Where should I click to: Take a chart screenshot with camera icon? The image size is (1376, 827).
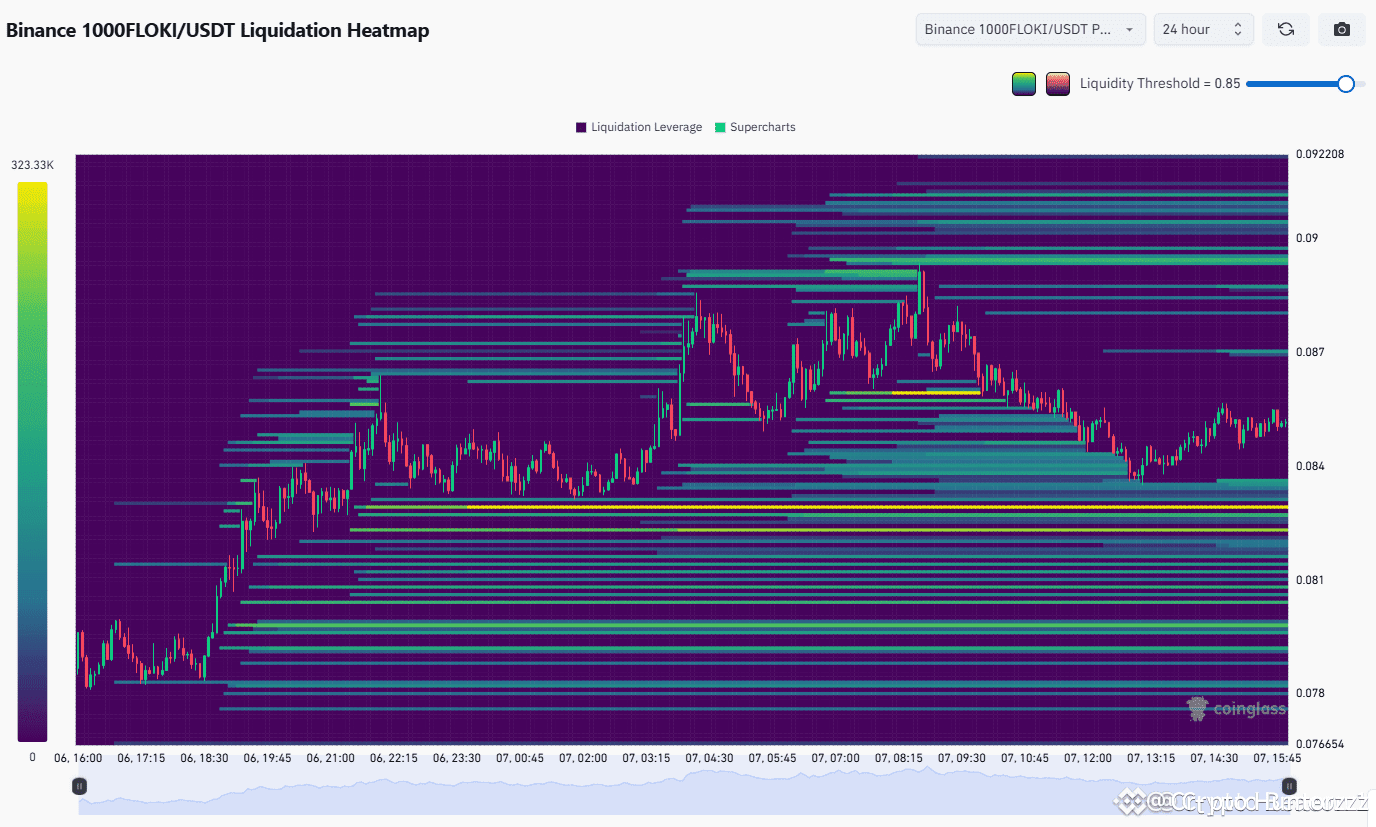pyautogui.click(x=1342, y=29)
